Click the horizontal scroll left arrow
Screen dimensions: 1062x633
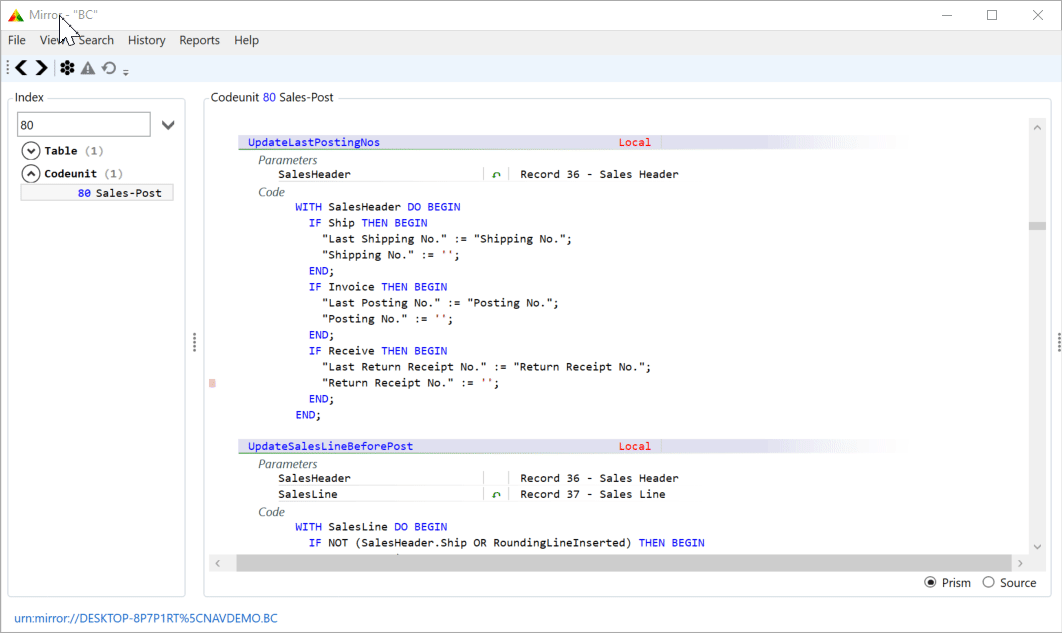click(x=217, y=563)
